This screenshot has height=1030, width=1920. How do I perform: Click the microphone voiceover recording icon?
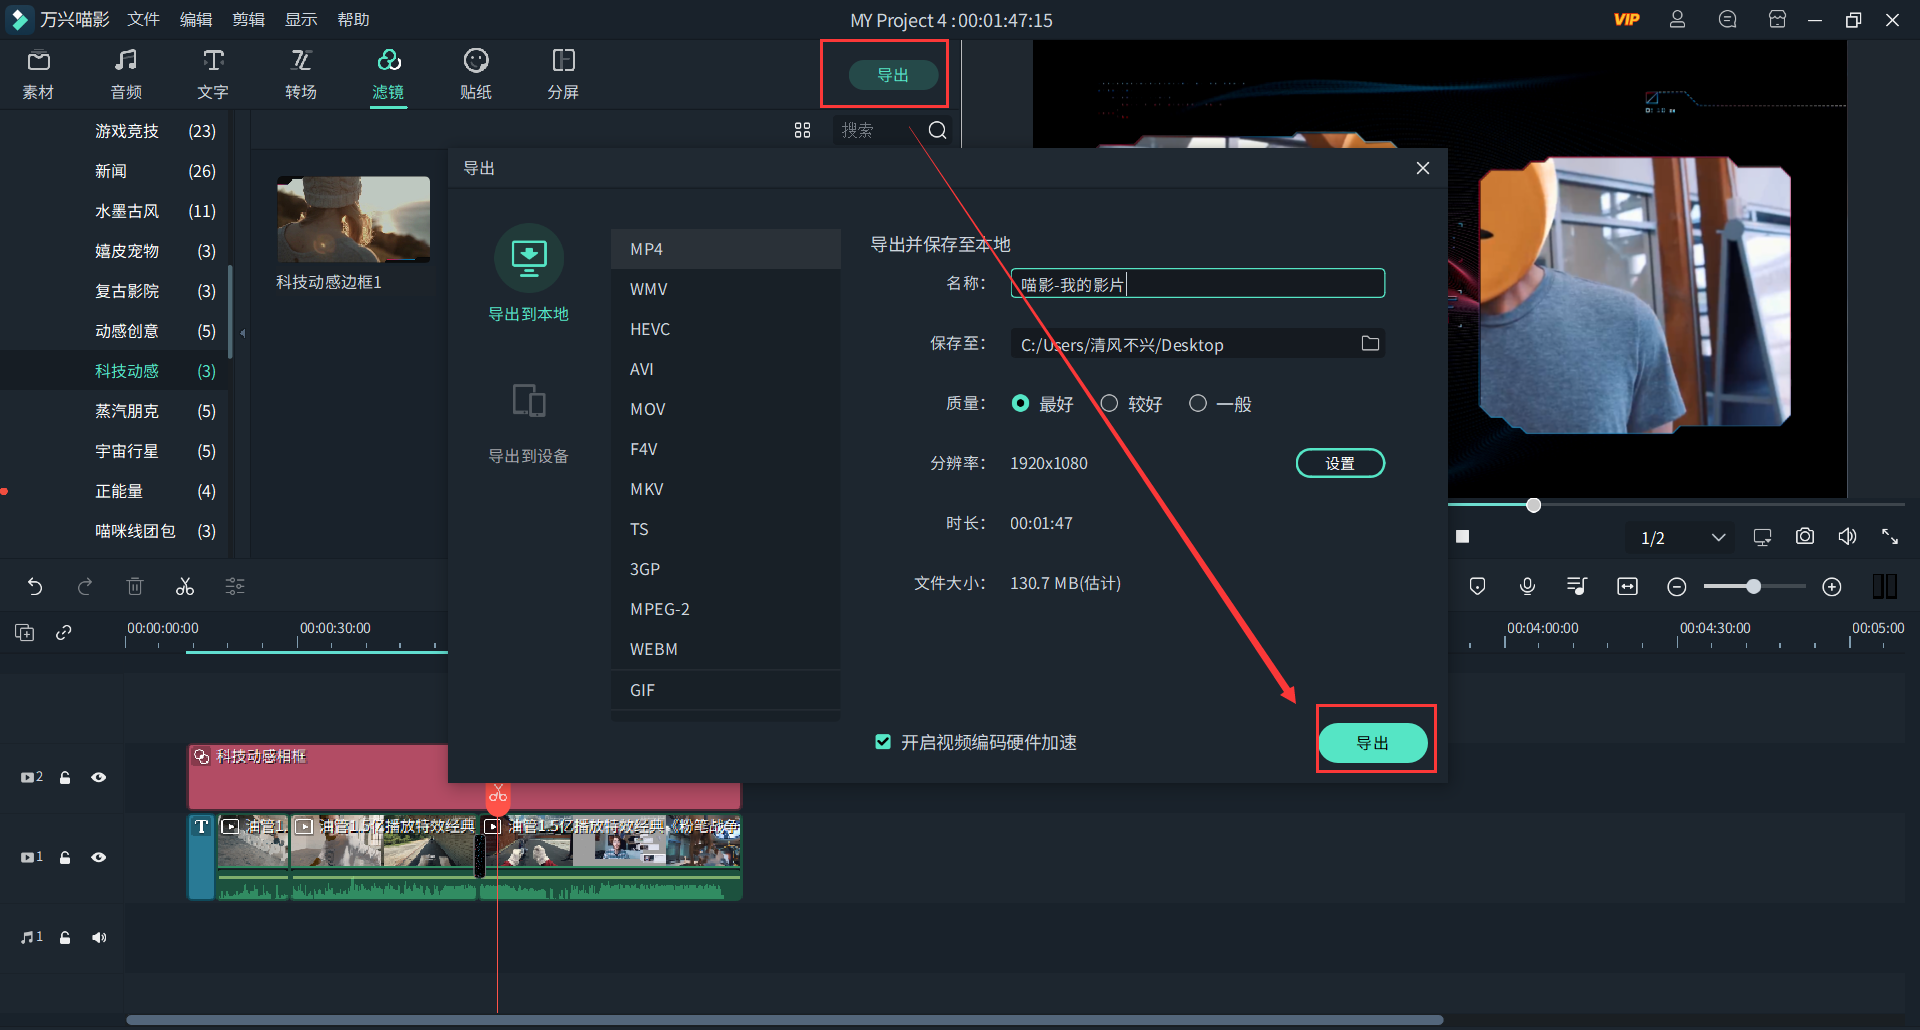coord(1527,586)
